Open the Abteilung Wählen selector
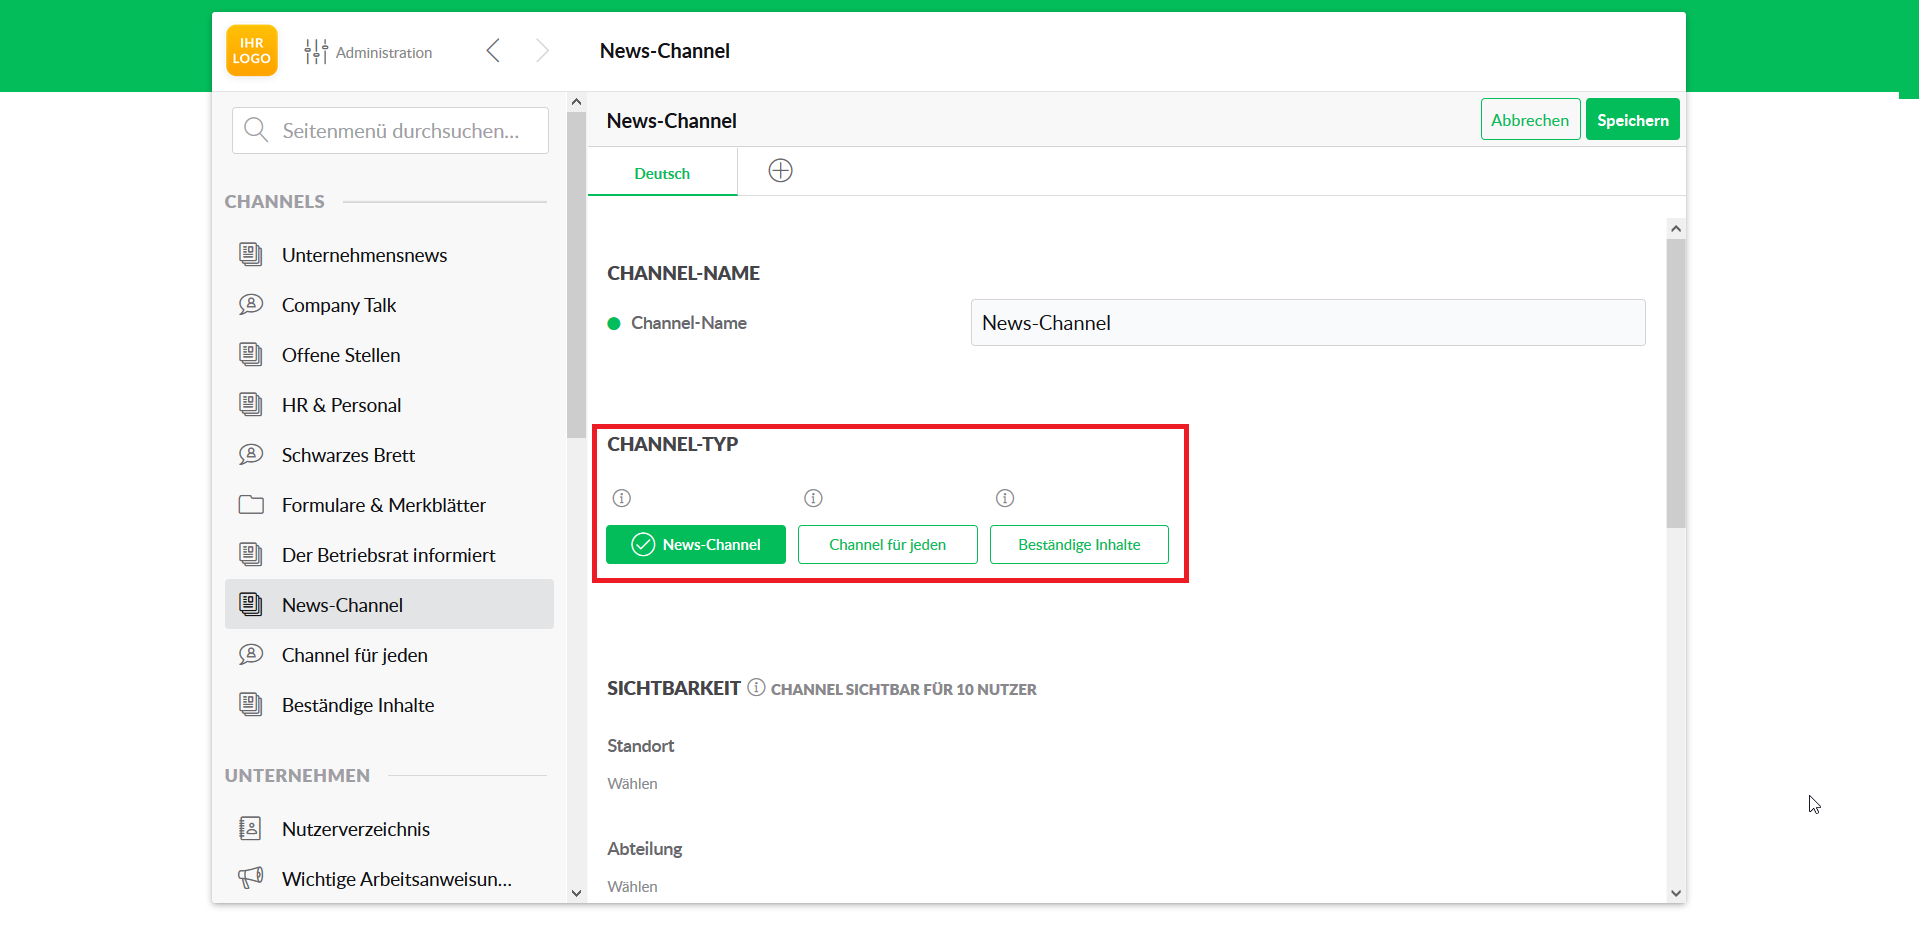 pos(632,886)
